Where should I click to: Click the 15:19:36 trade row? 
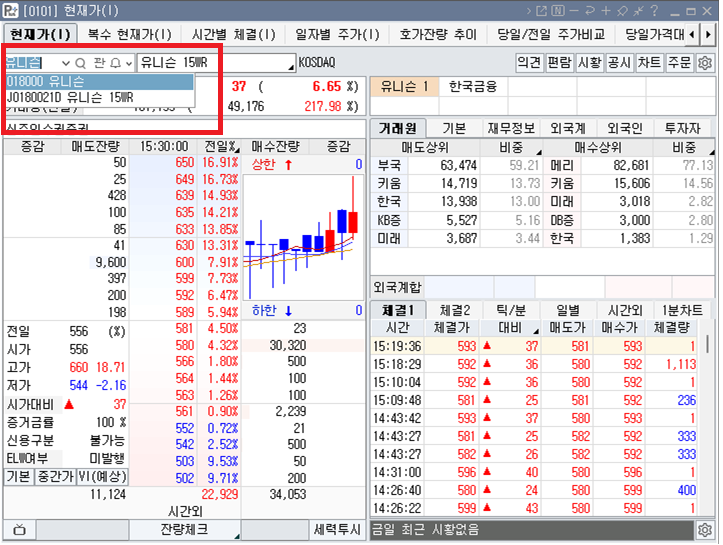(535, 346)
